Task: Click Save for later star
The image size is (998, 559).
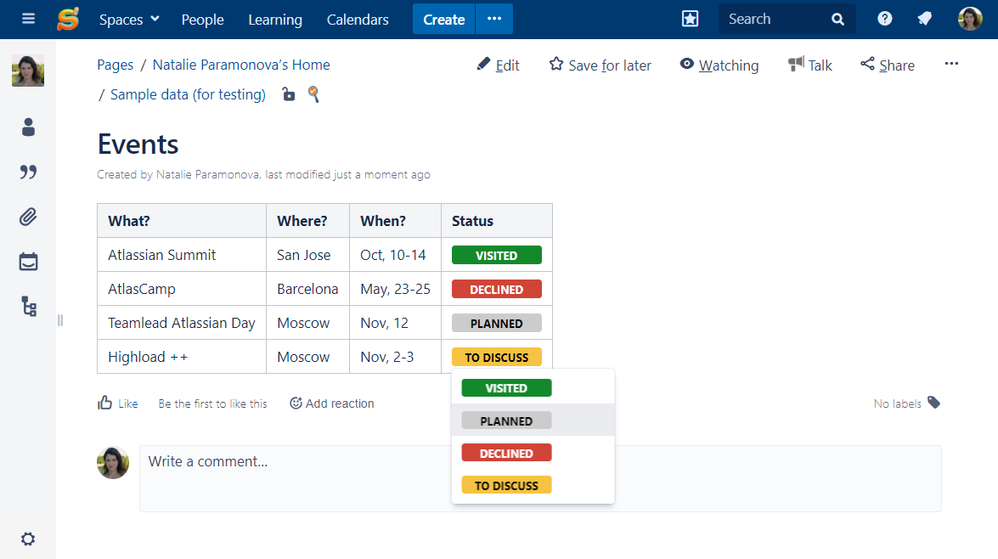Action: click(x=600, y=65)
